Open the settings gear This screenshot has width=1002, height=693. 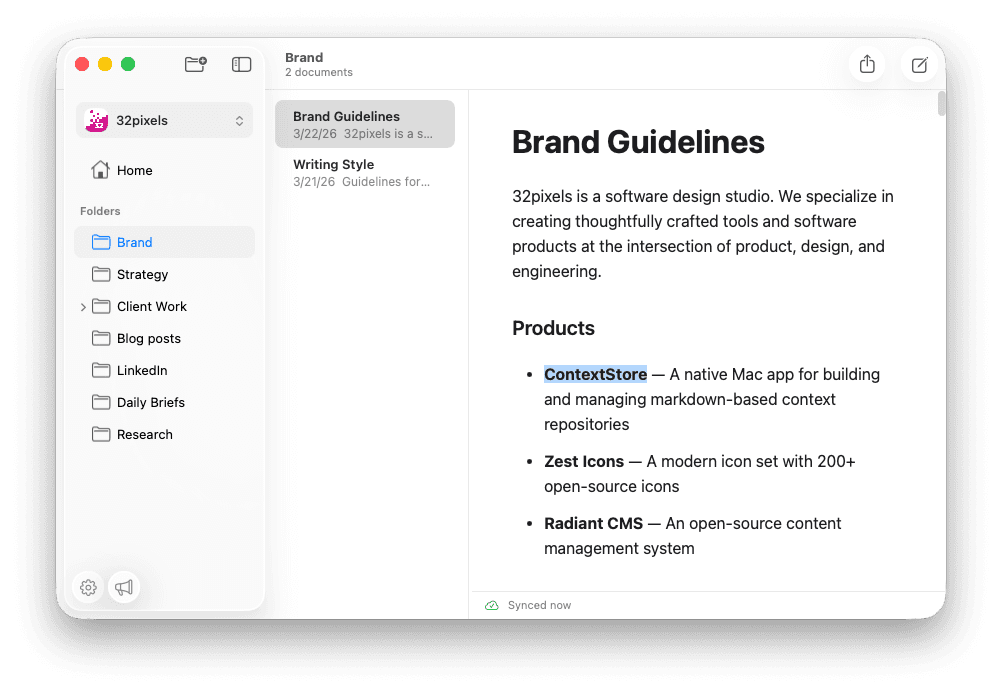(x=88, y=588)
